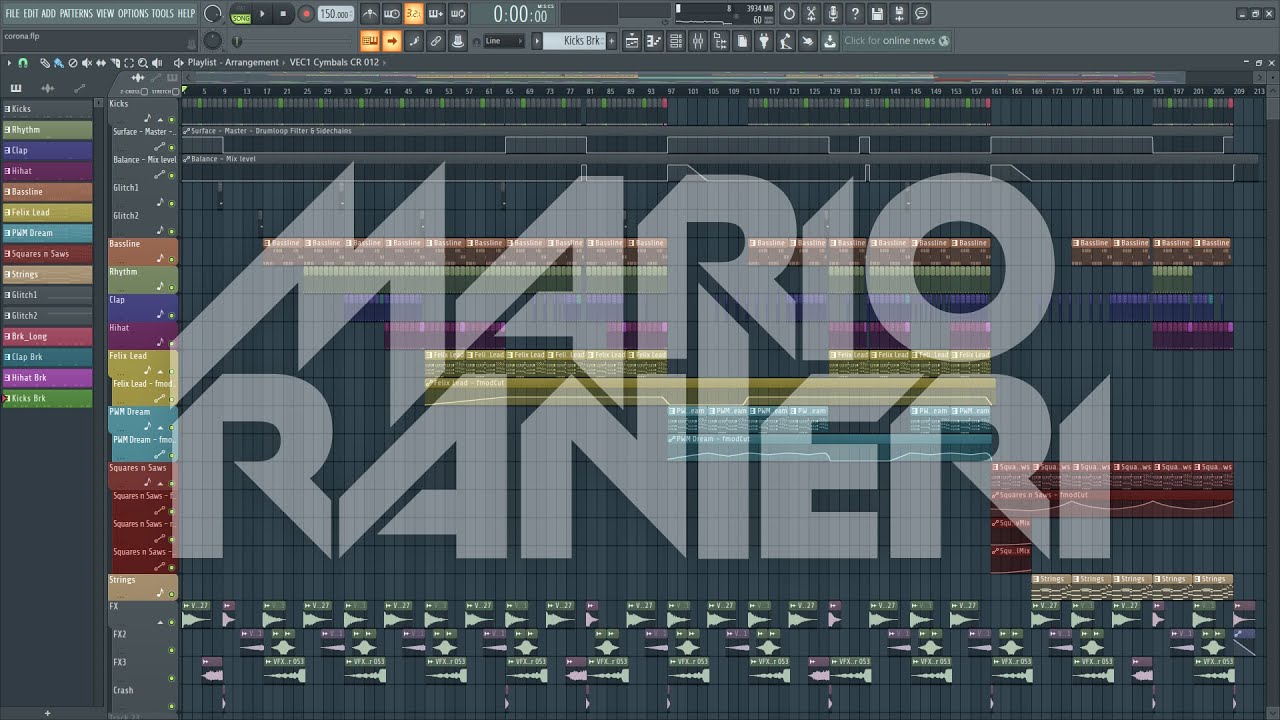This screenshot has width=1280, height=720.
Task: Open the EDIT menu
Action: (31, 13)
